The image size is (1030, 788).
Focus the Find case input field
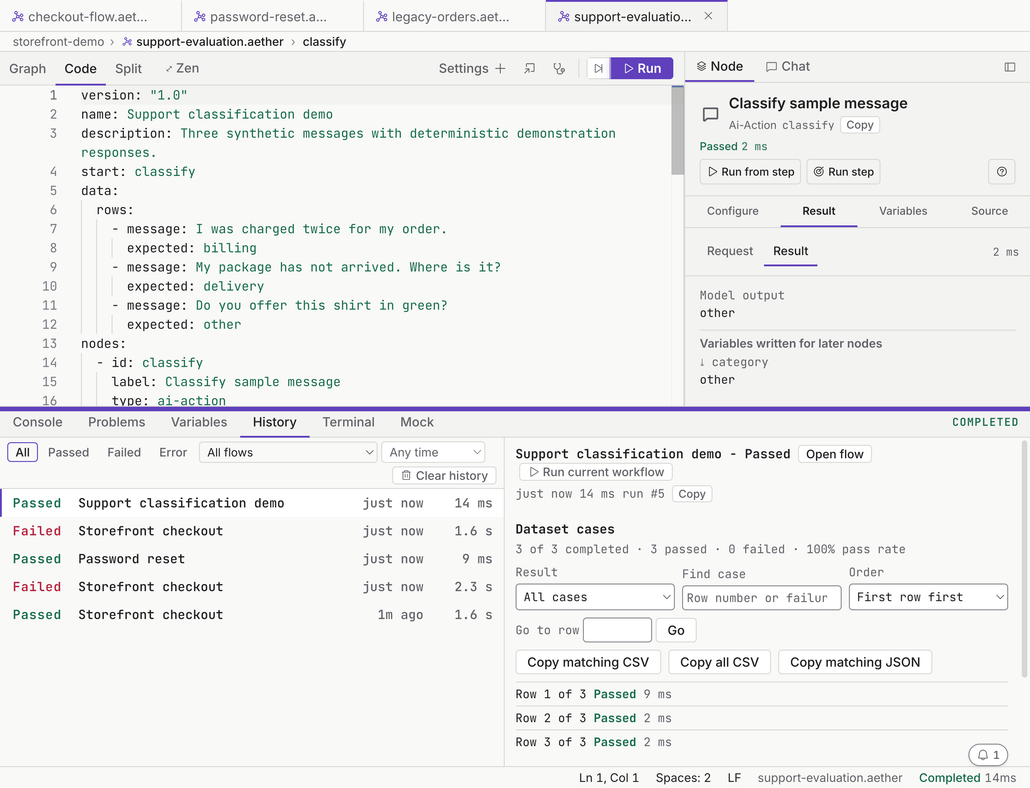pos(761,598)
